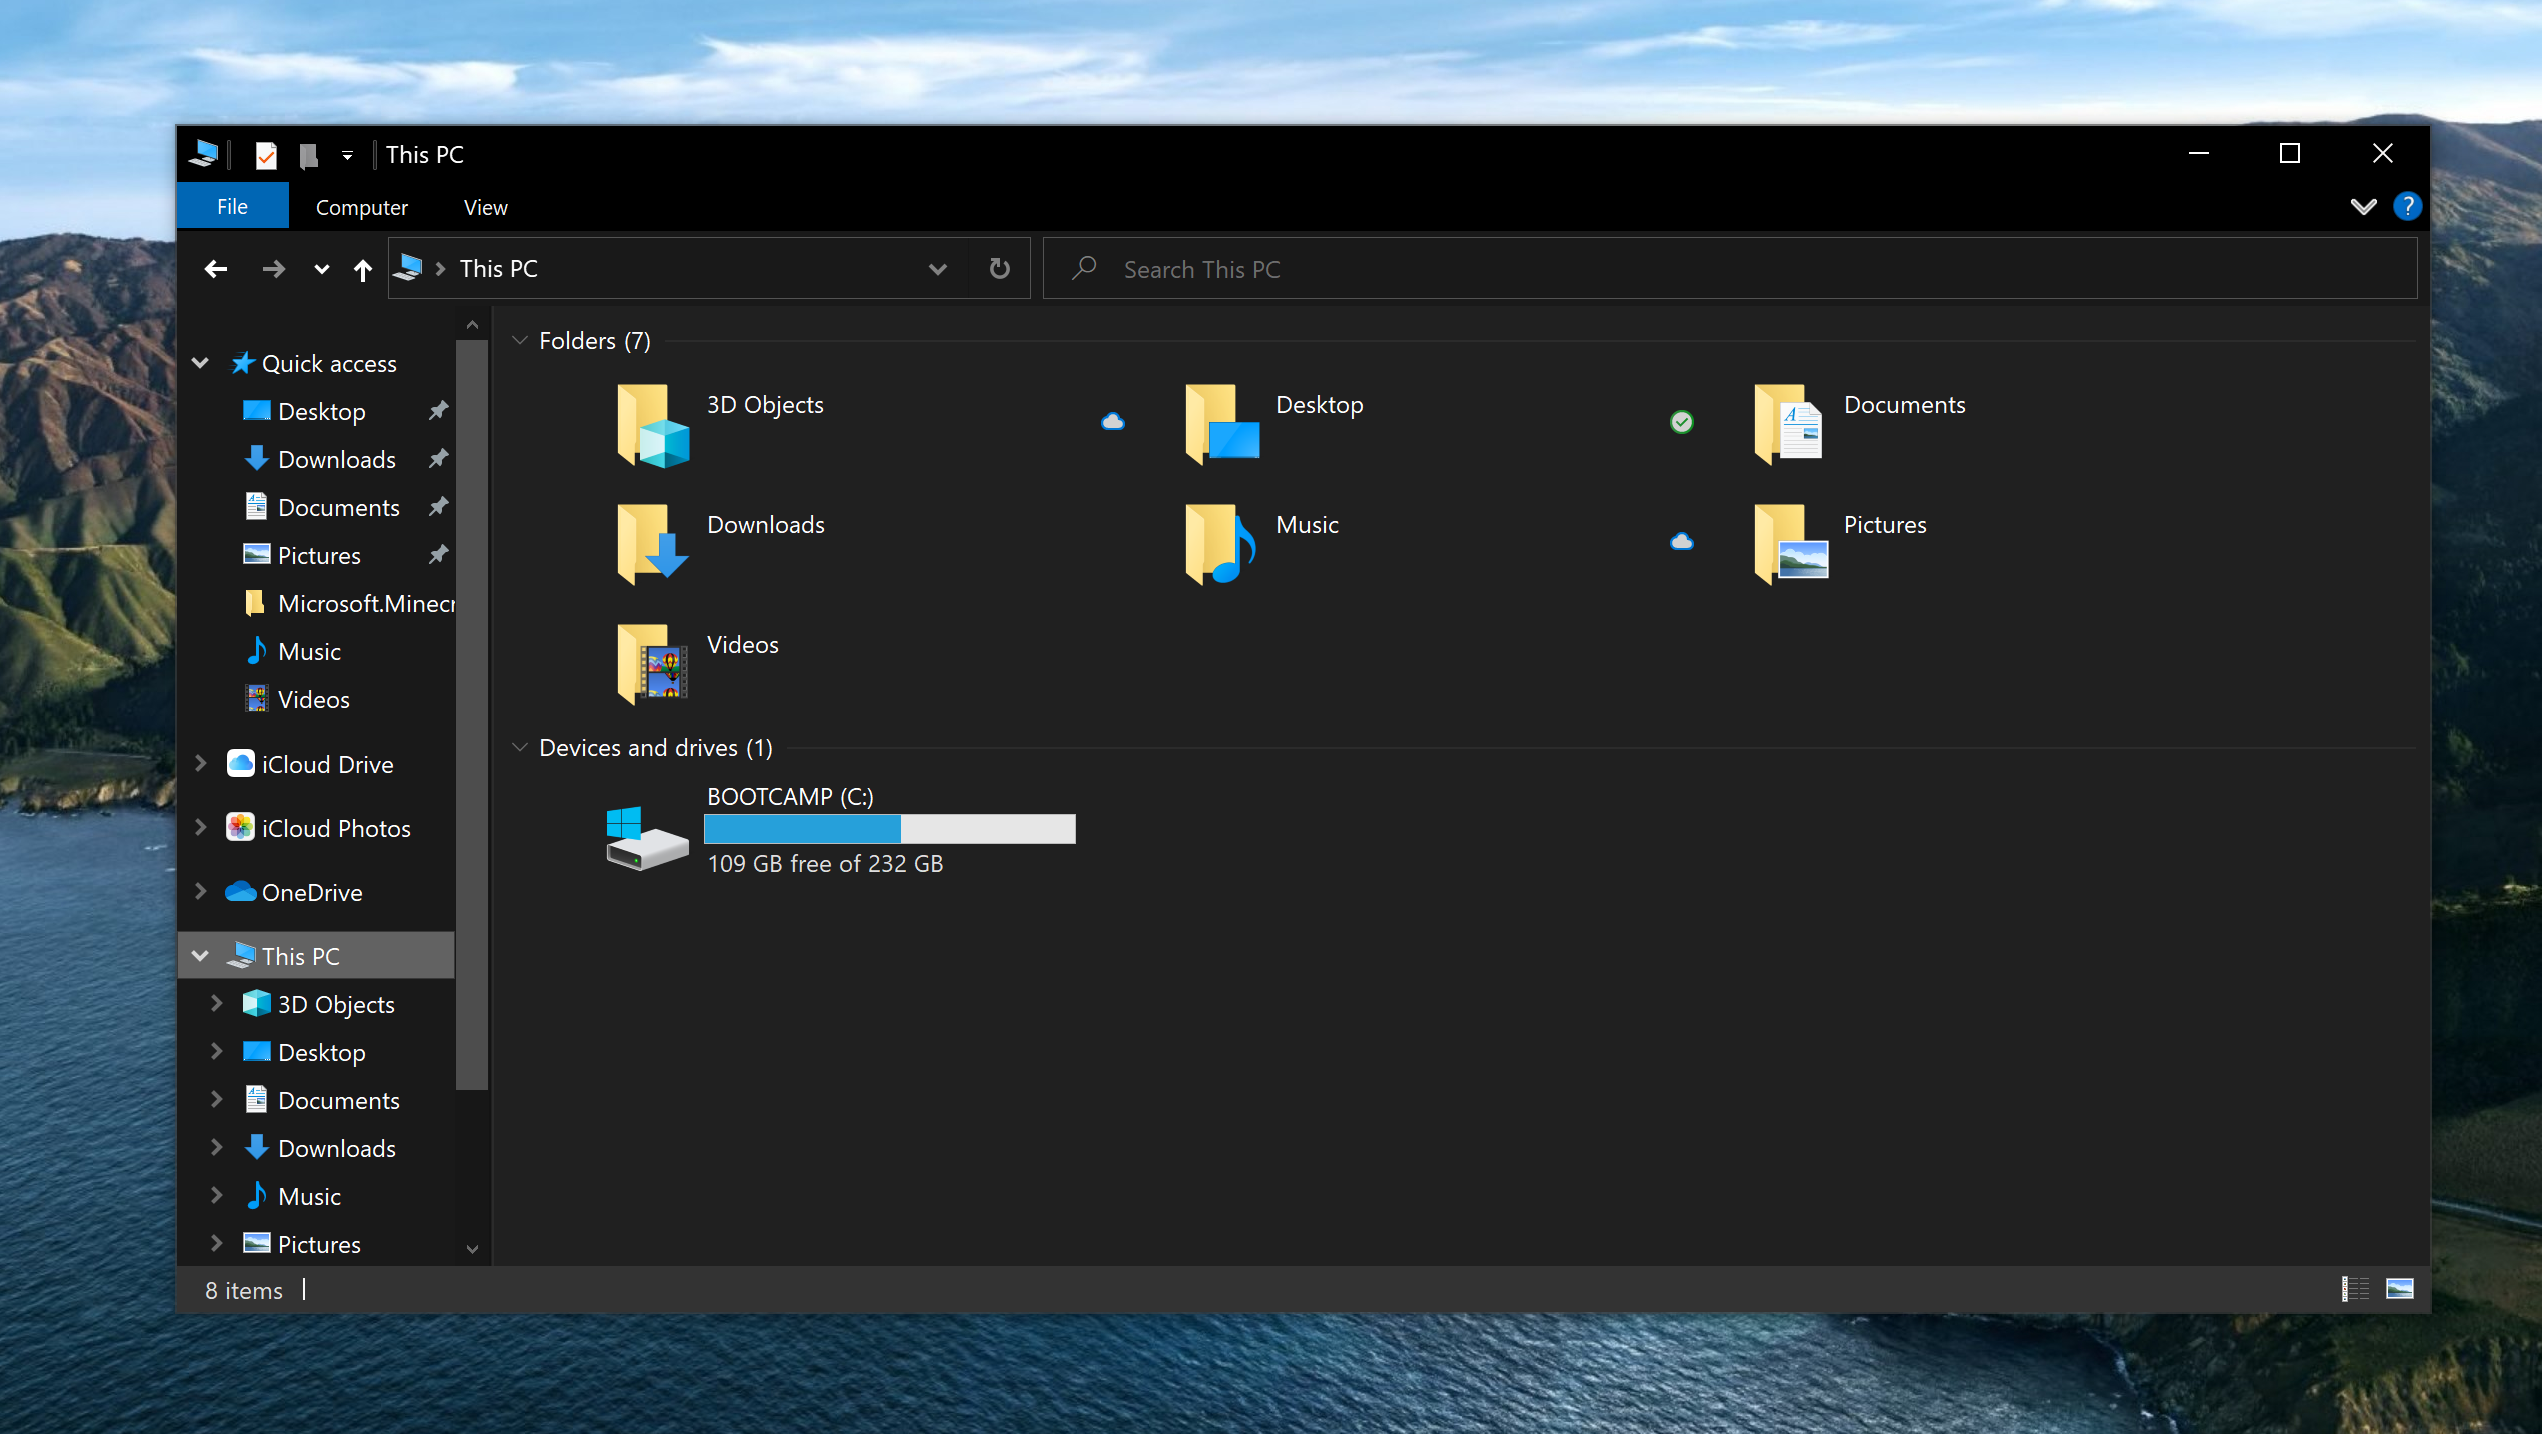Click the BOOTCAMP drive usage bar

tap(889, 829)
